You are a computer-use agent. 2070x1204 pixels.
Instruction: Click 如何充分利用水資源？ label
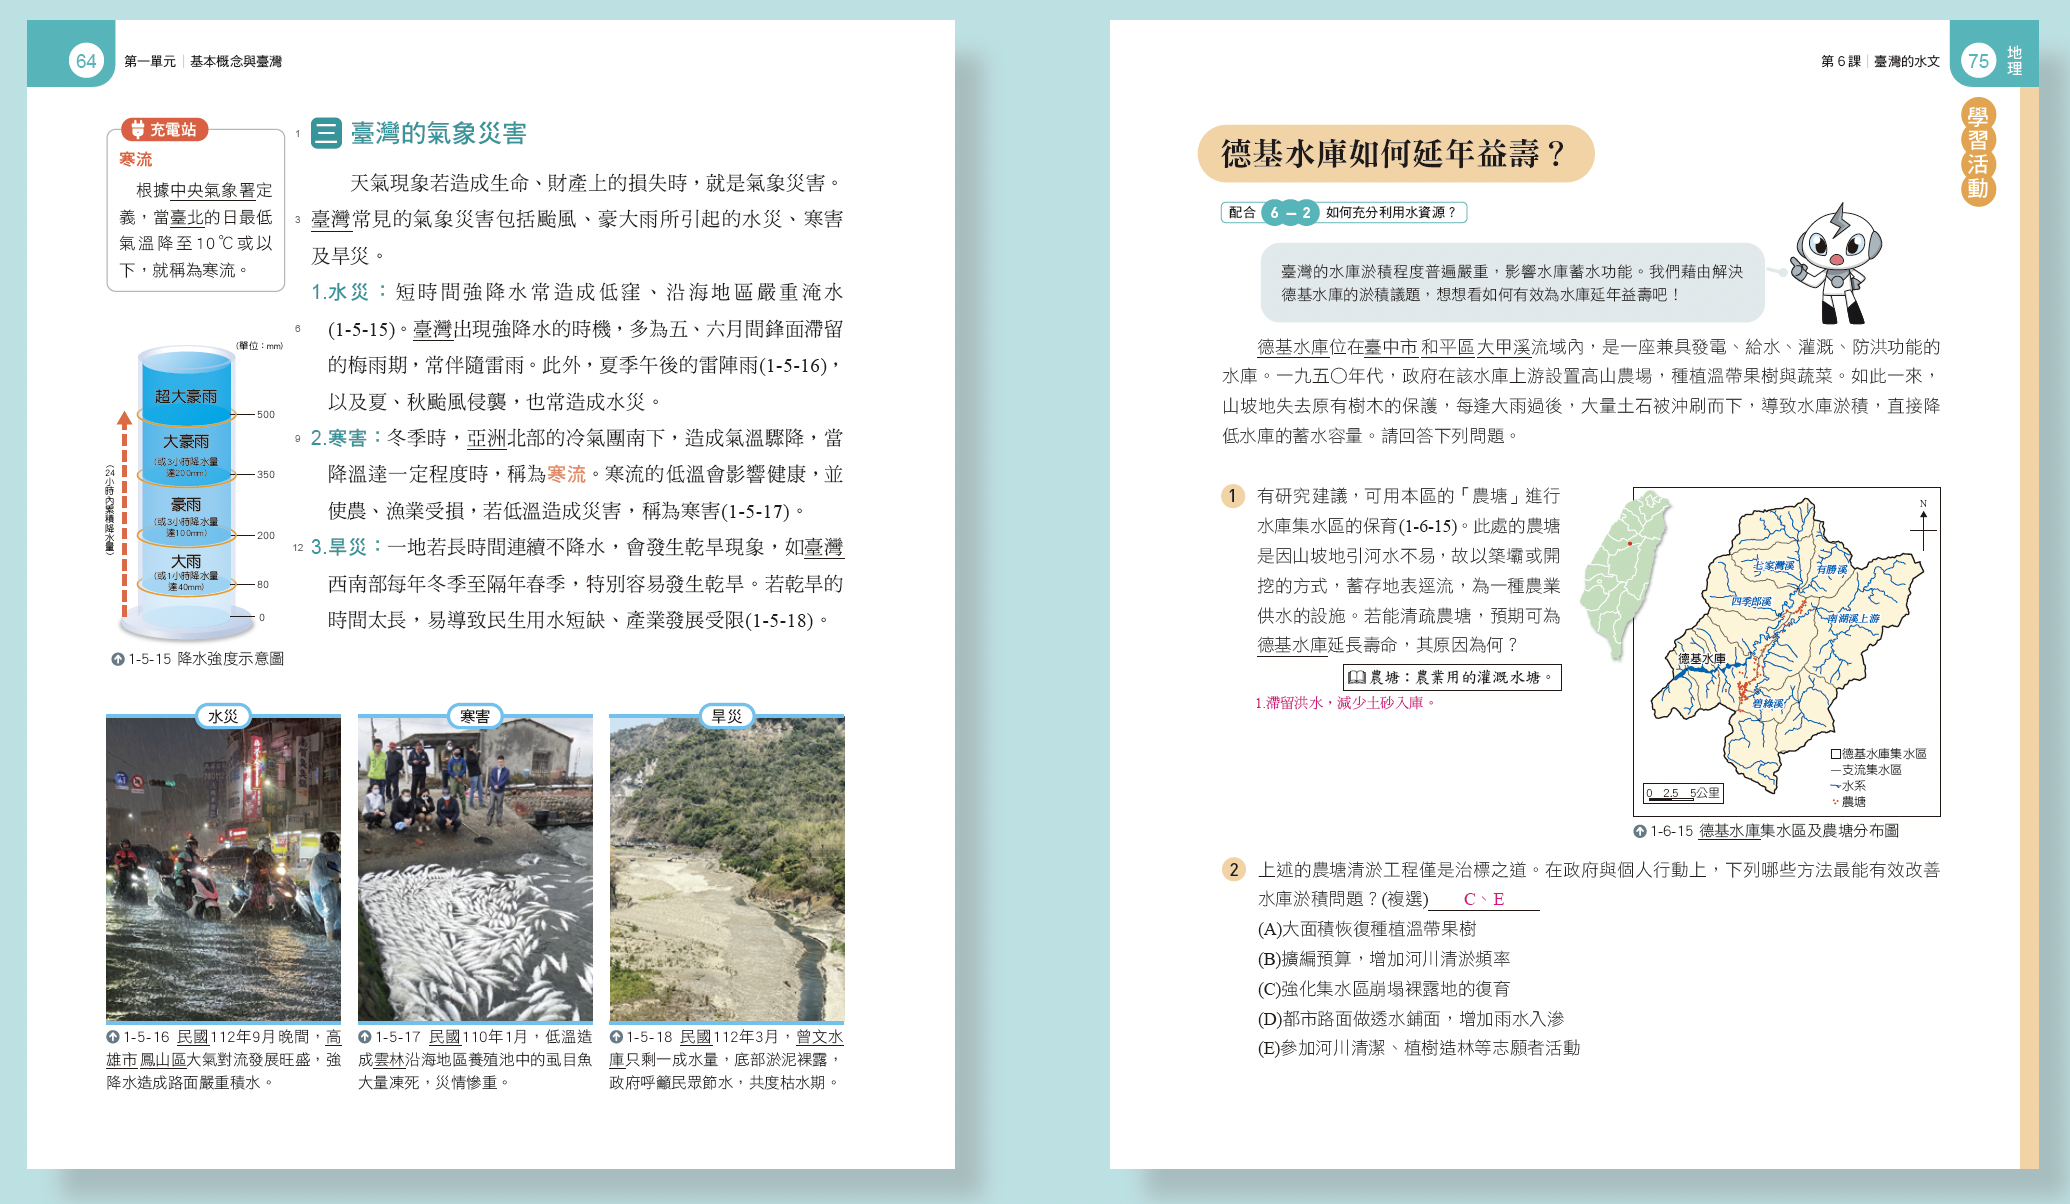coord(1391,212)
